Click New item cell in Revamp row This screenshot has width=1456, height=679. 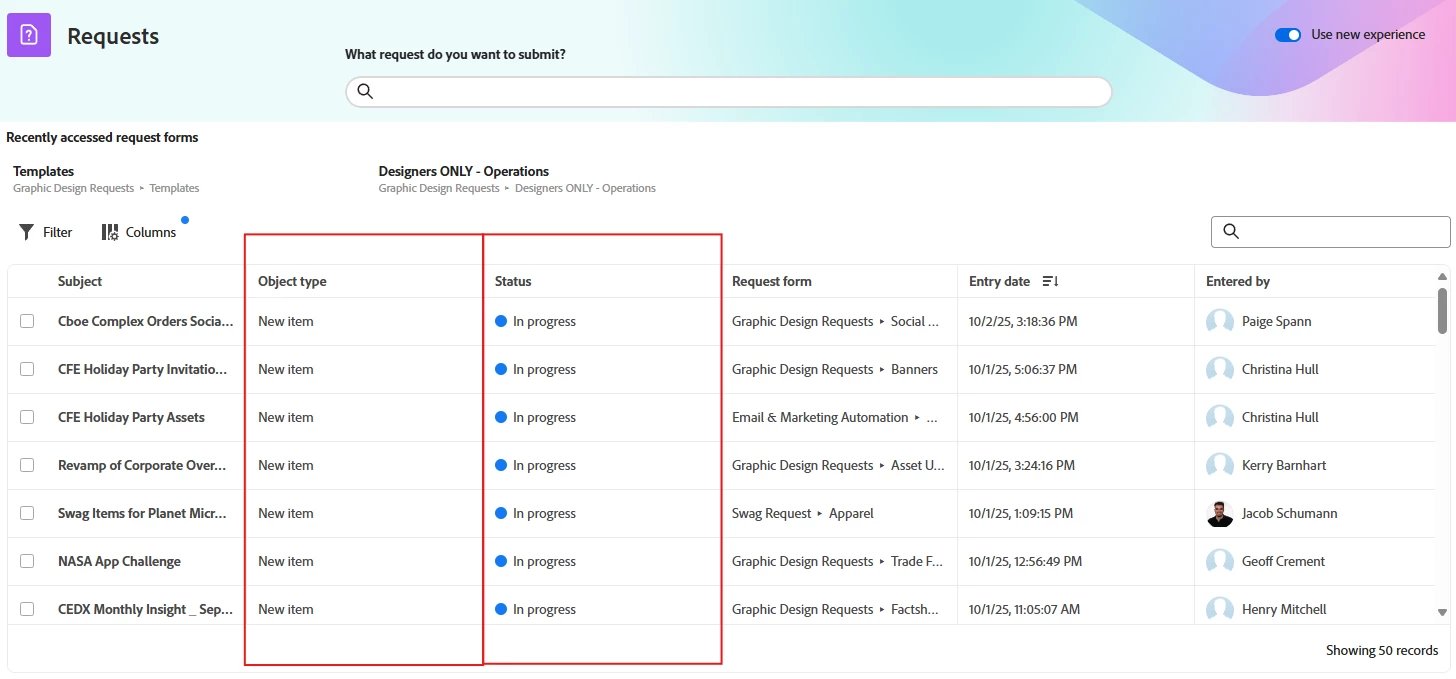pyautogui.click(x=286, y=465)
